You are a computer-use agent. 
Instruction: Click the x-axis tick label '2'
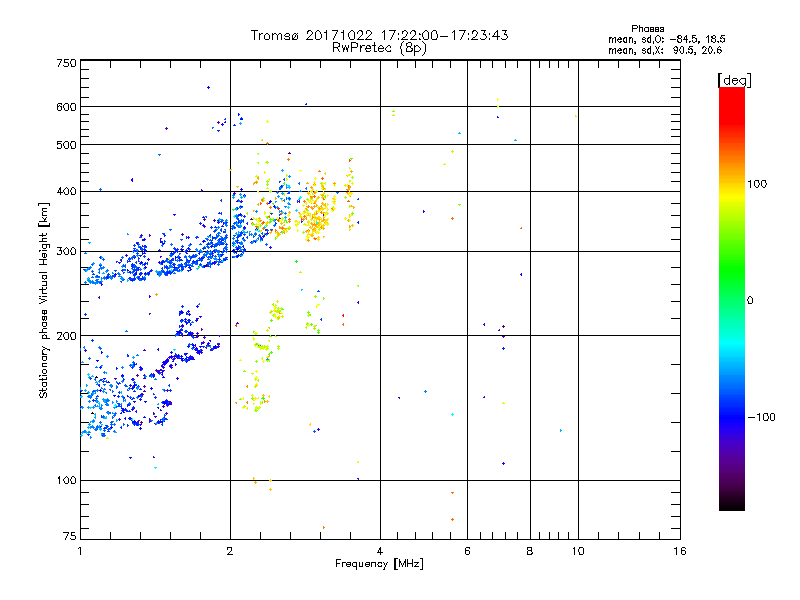tap(230, 551)
